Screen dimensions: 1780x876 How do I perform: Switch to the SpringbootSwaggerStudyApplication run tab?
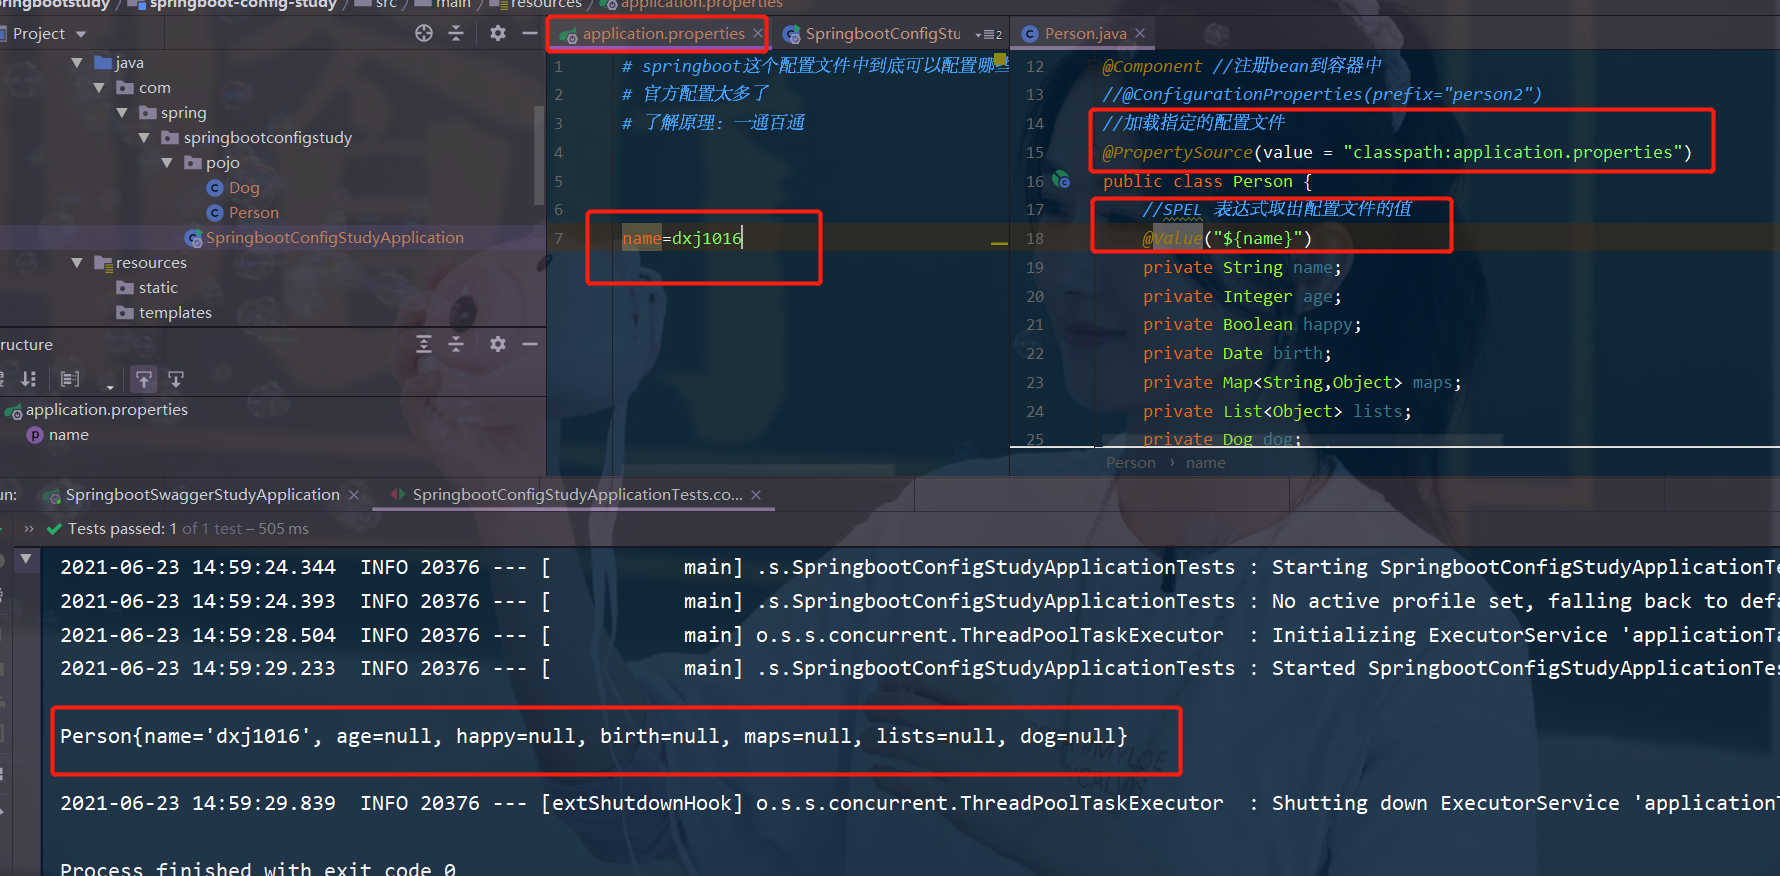(x=202, y=495)
